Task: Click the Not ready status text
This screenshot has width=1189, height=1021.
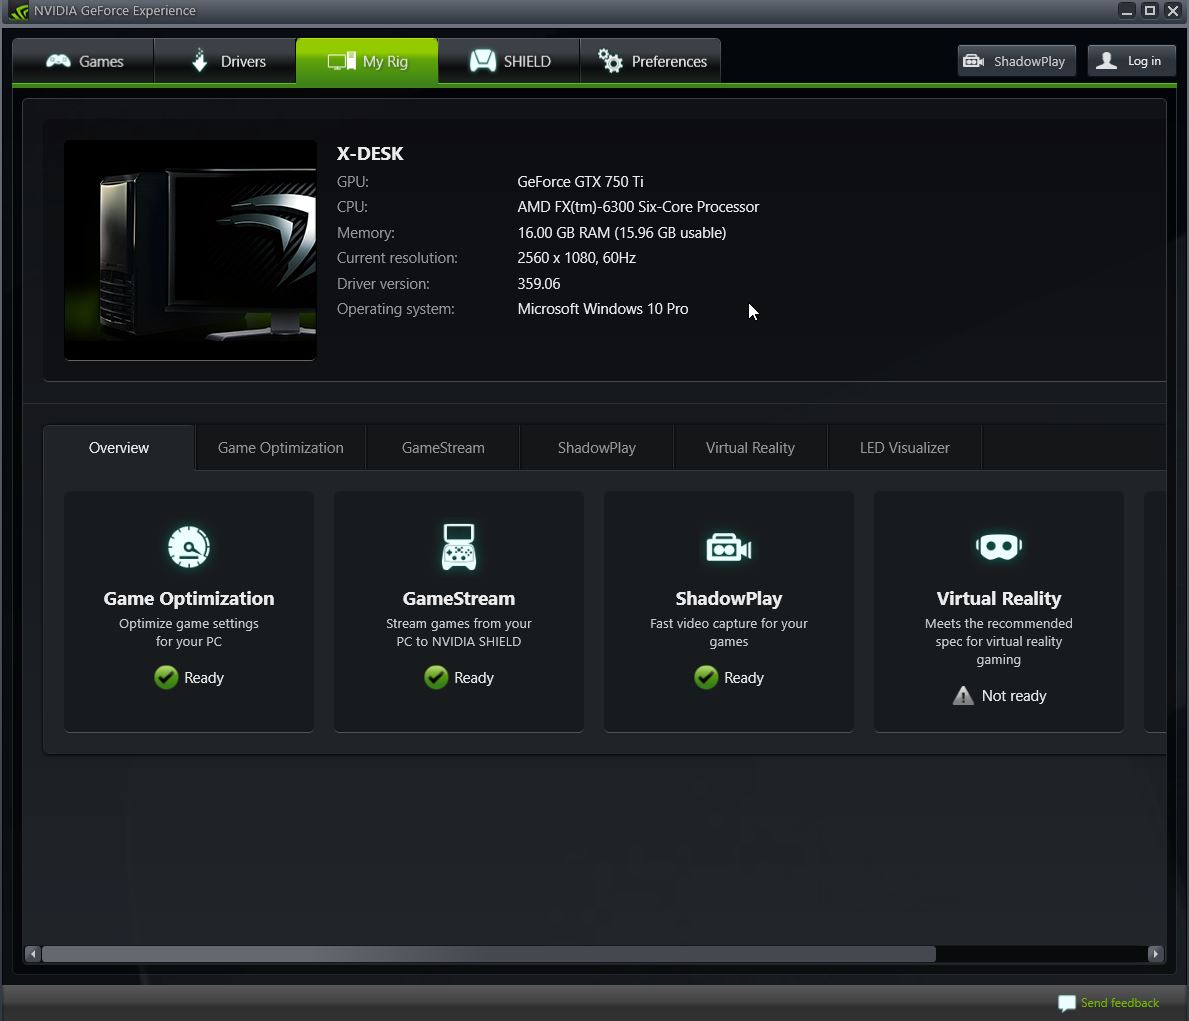Action: pyautogui.click(x=1014, y=696)
